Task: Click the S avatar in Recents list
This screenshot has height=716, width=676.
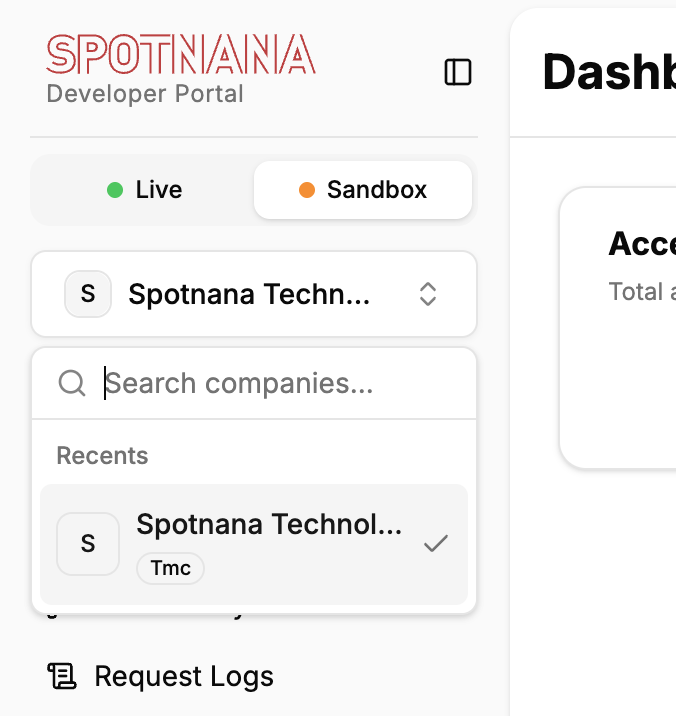Action: (88, 543)
